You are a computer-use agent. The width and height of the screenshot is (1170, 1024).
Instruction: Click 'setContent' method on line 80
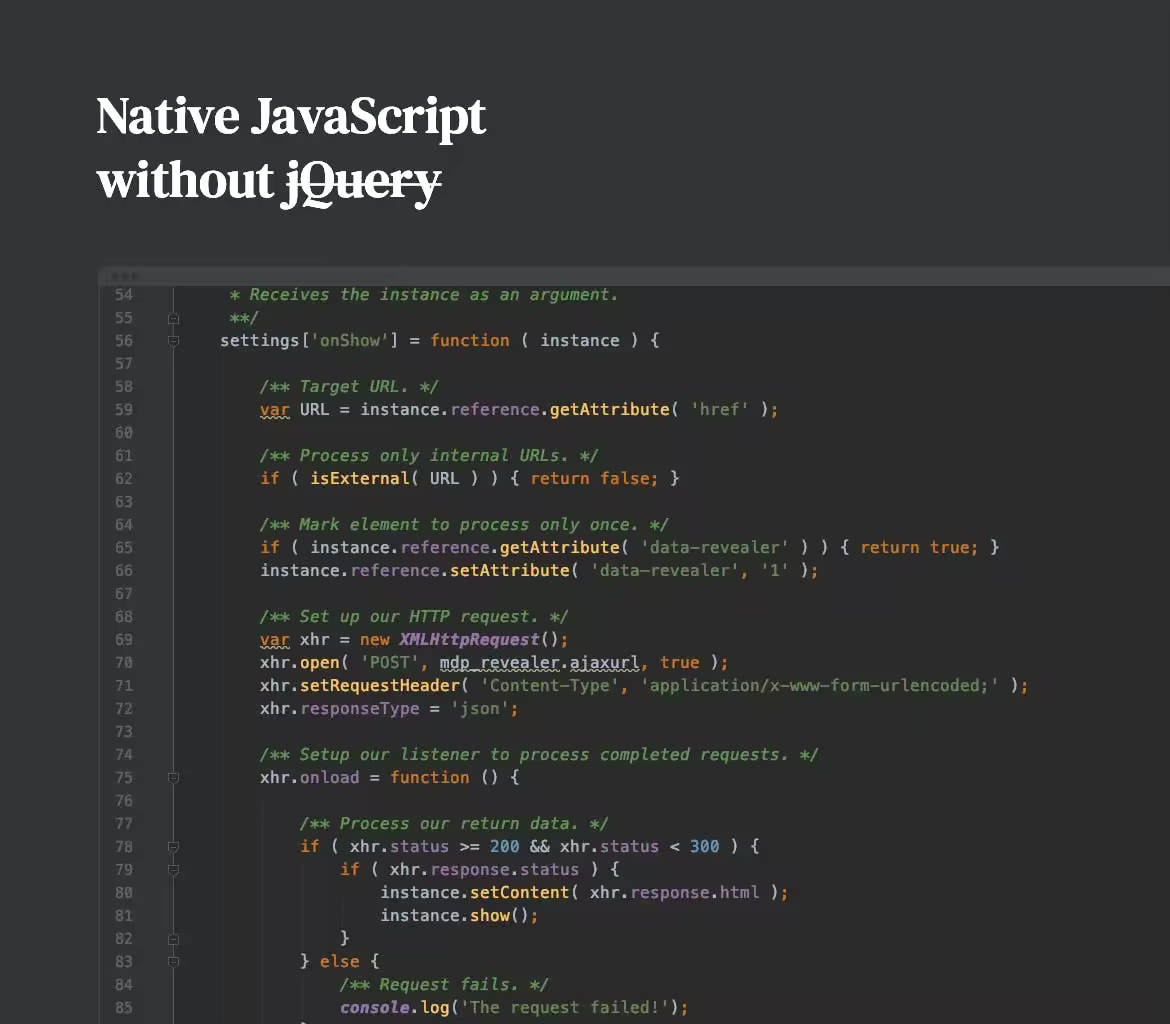point(519,893)
